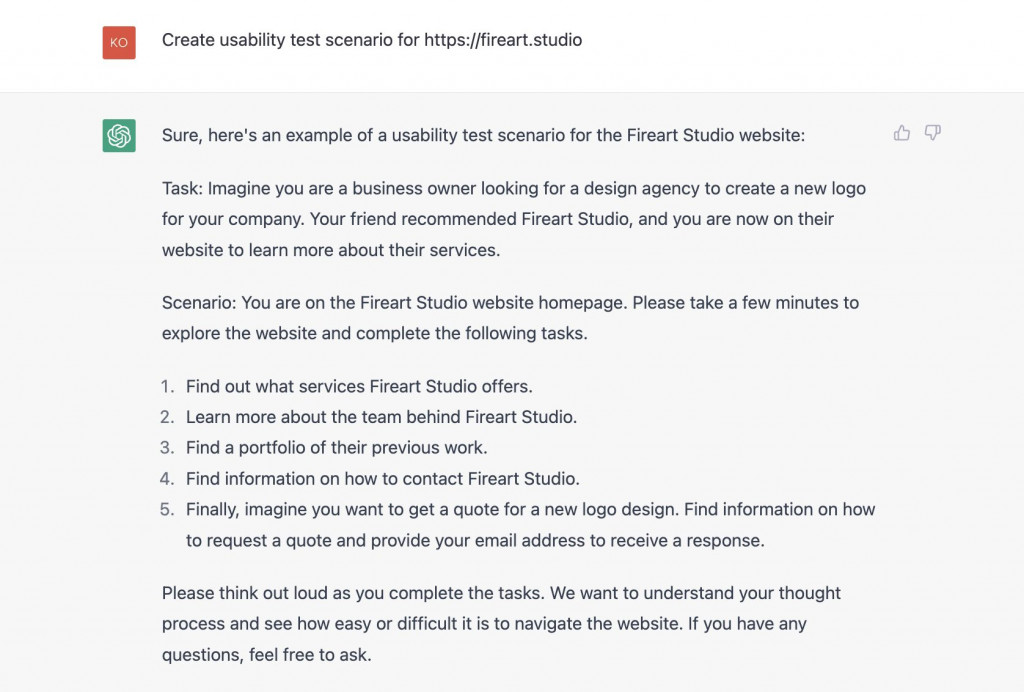The width and height of the screenshot is (1024, 692).
Task: Select the thumbs up feedback icon
Action: pos(902,132)
